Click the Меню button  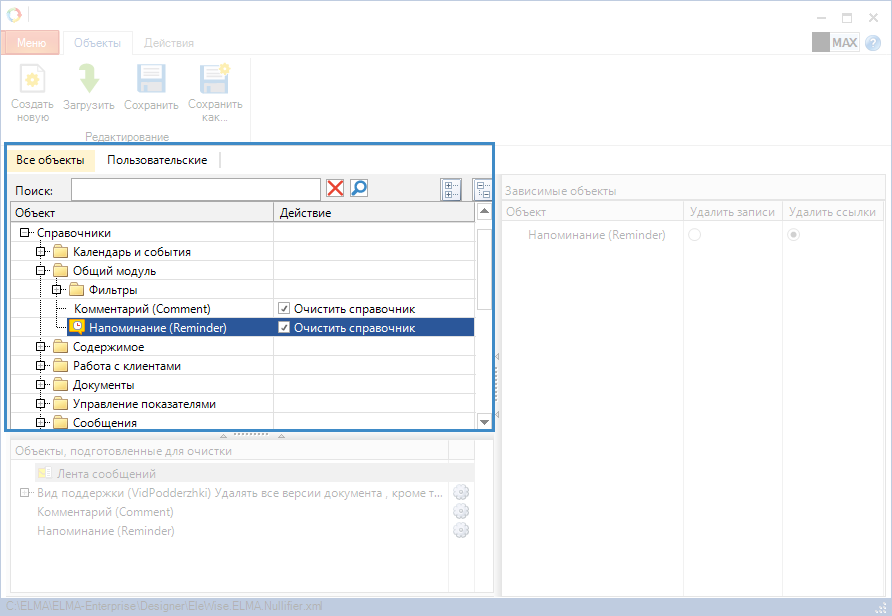point(31,43)
